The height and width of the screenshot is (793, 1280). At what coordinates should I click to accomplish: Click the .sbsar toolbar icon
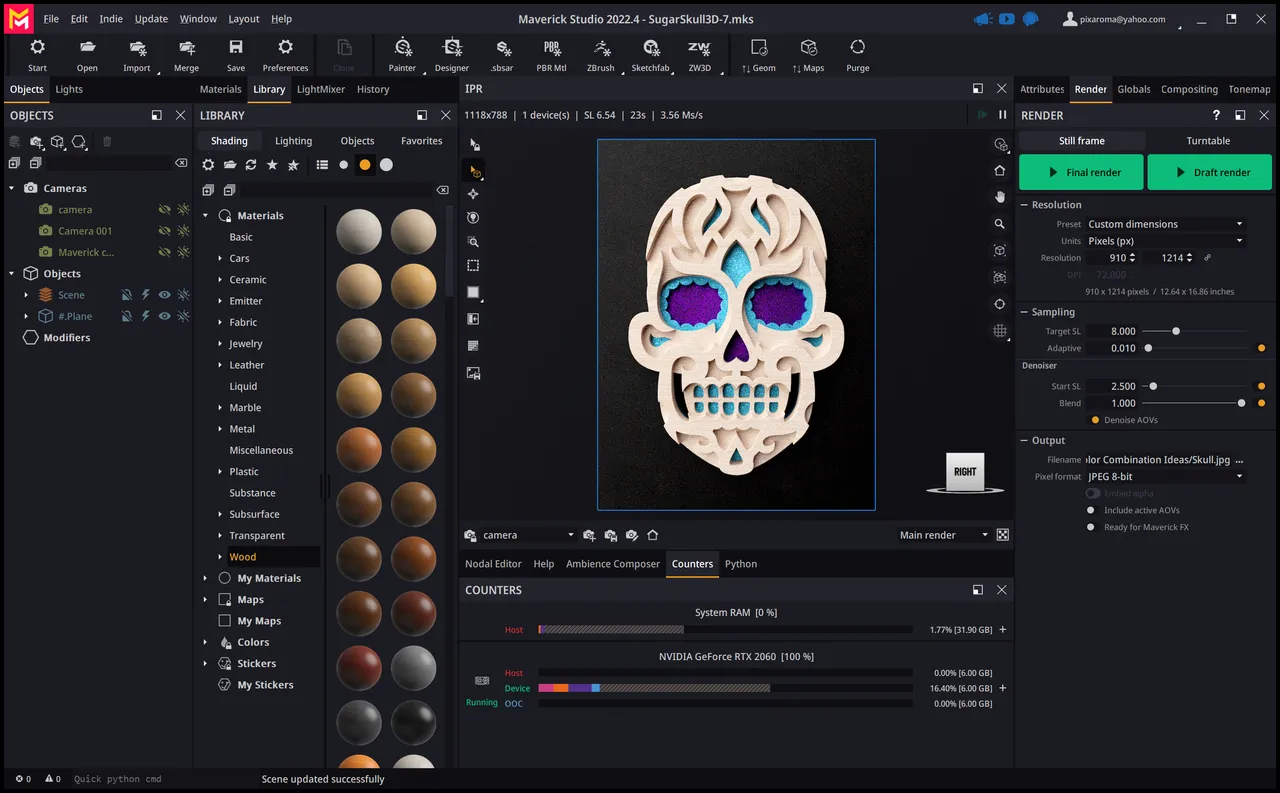point(502,55)
